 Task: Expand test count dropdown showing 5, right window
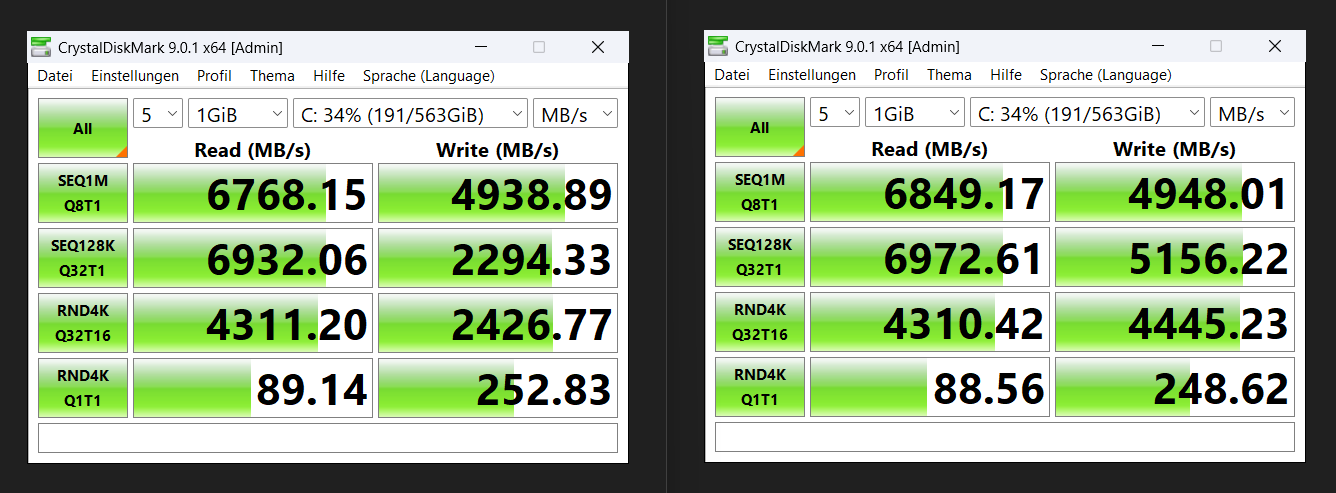[x=835, y=113]
